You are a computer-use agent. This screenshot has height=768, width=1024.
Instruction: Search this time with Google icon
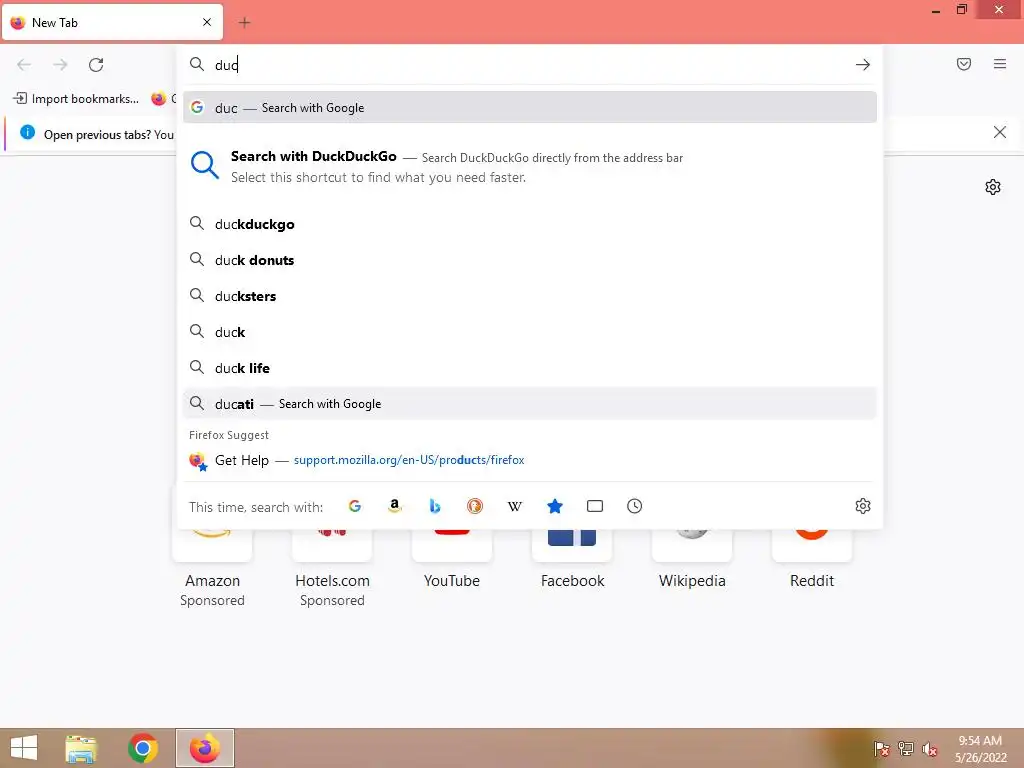(355, 506)
